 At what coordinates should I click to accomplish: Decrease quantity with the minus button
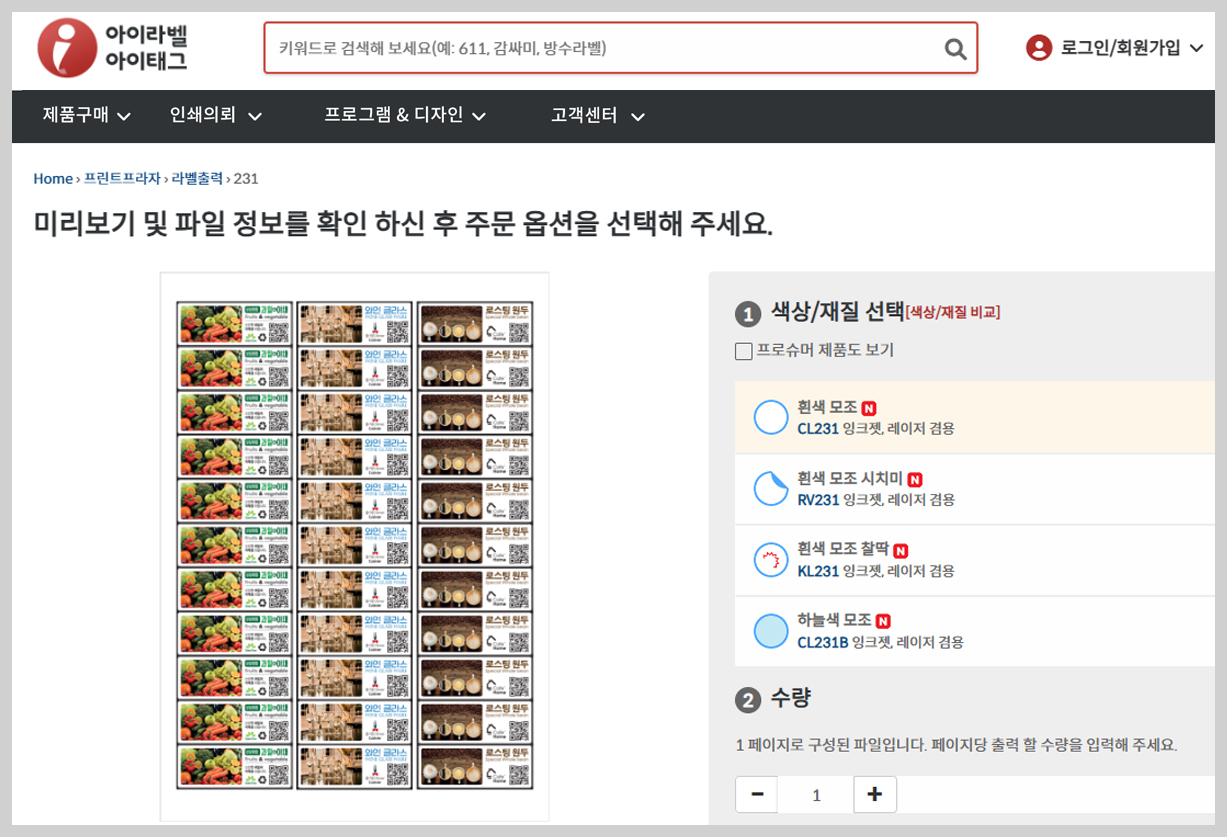pos(757,794)
